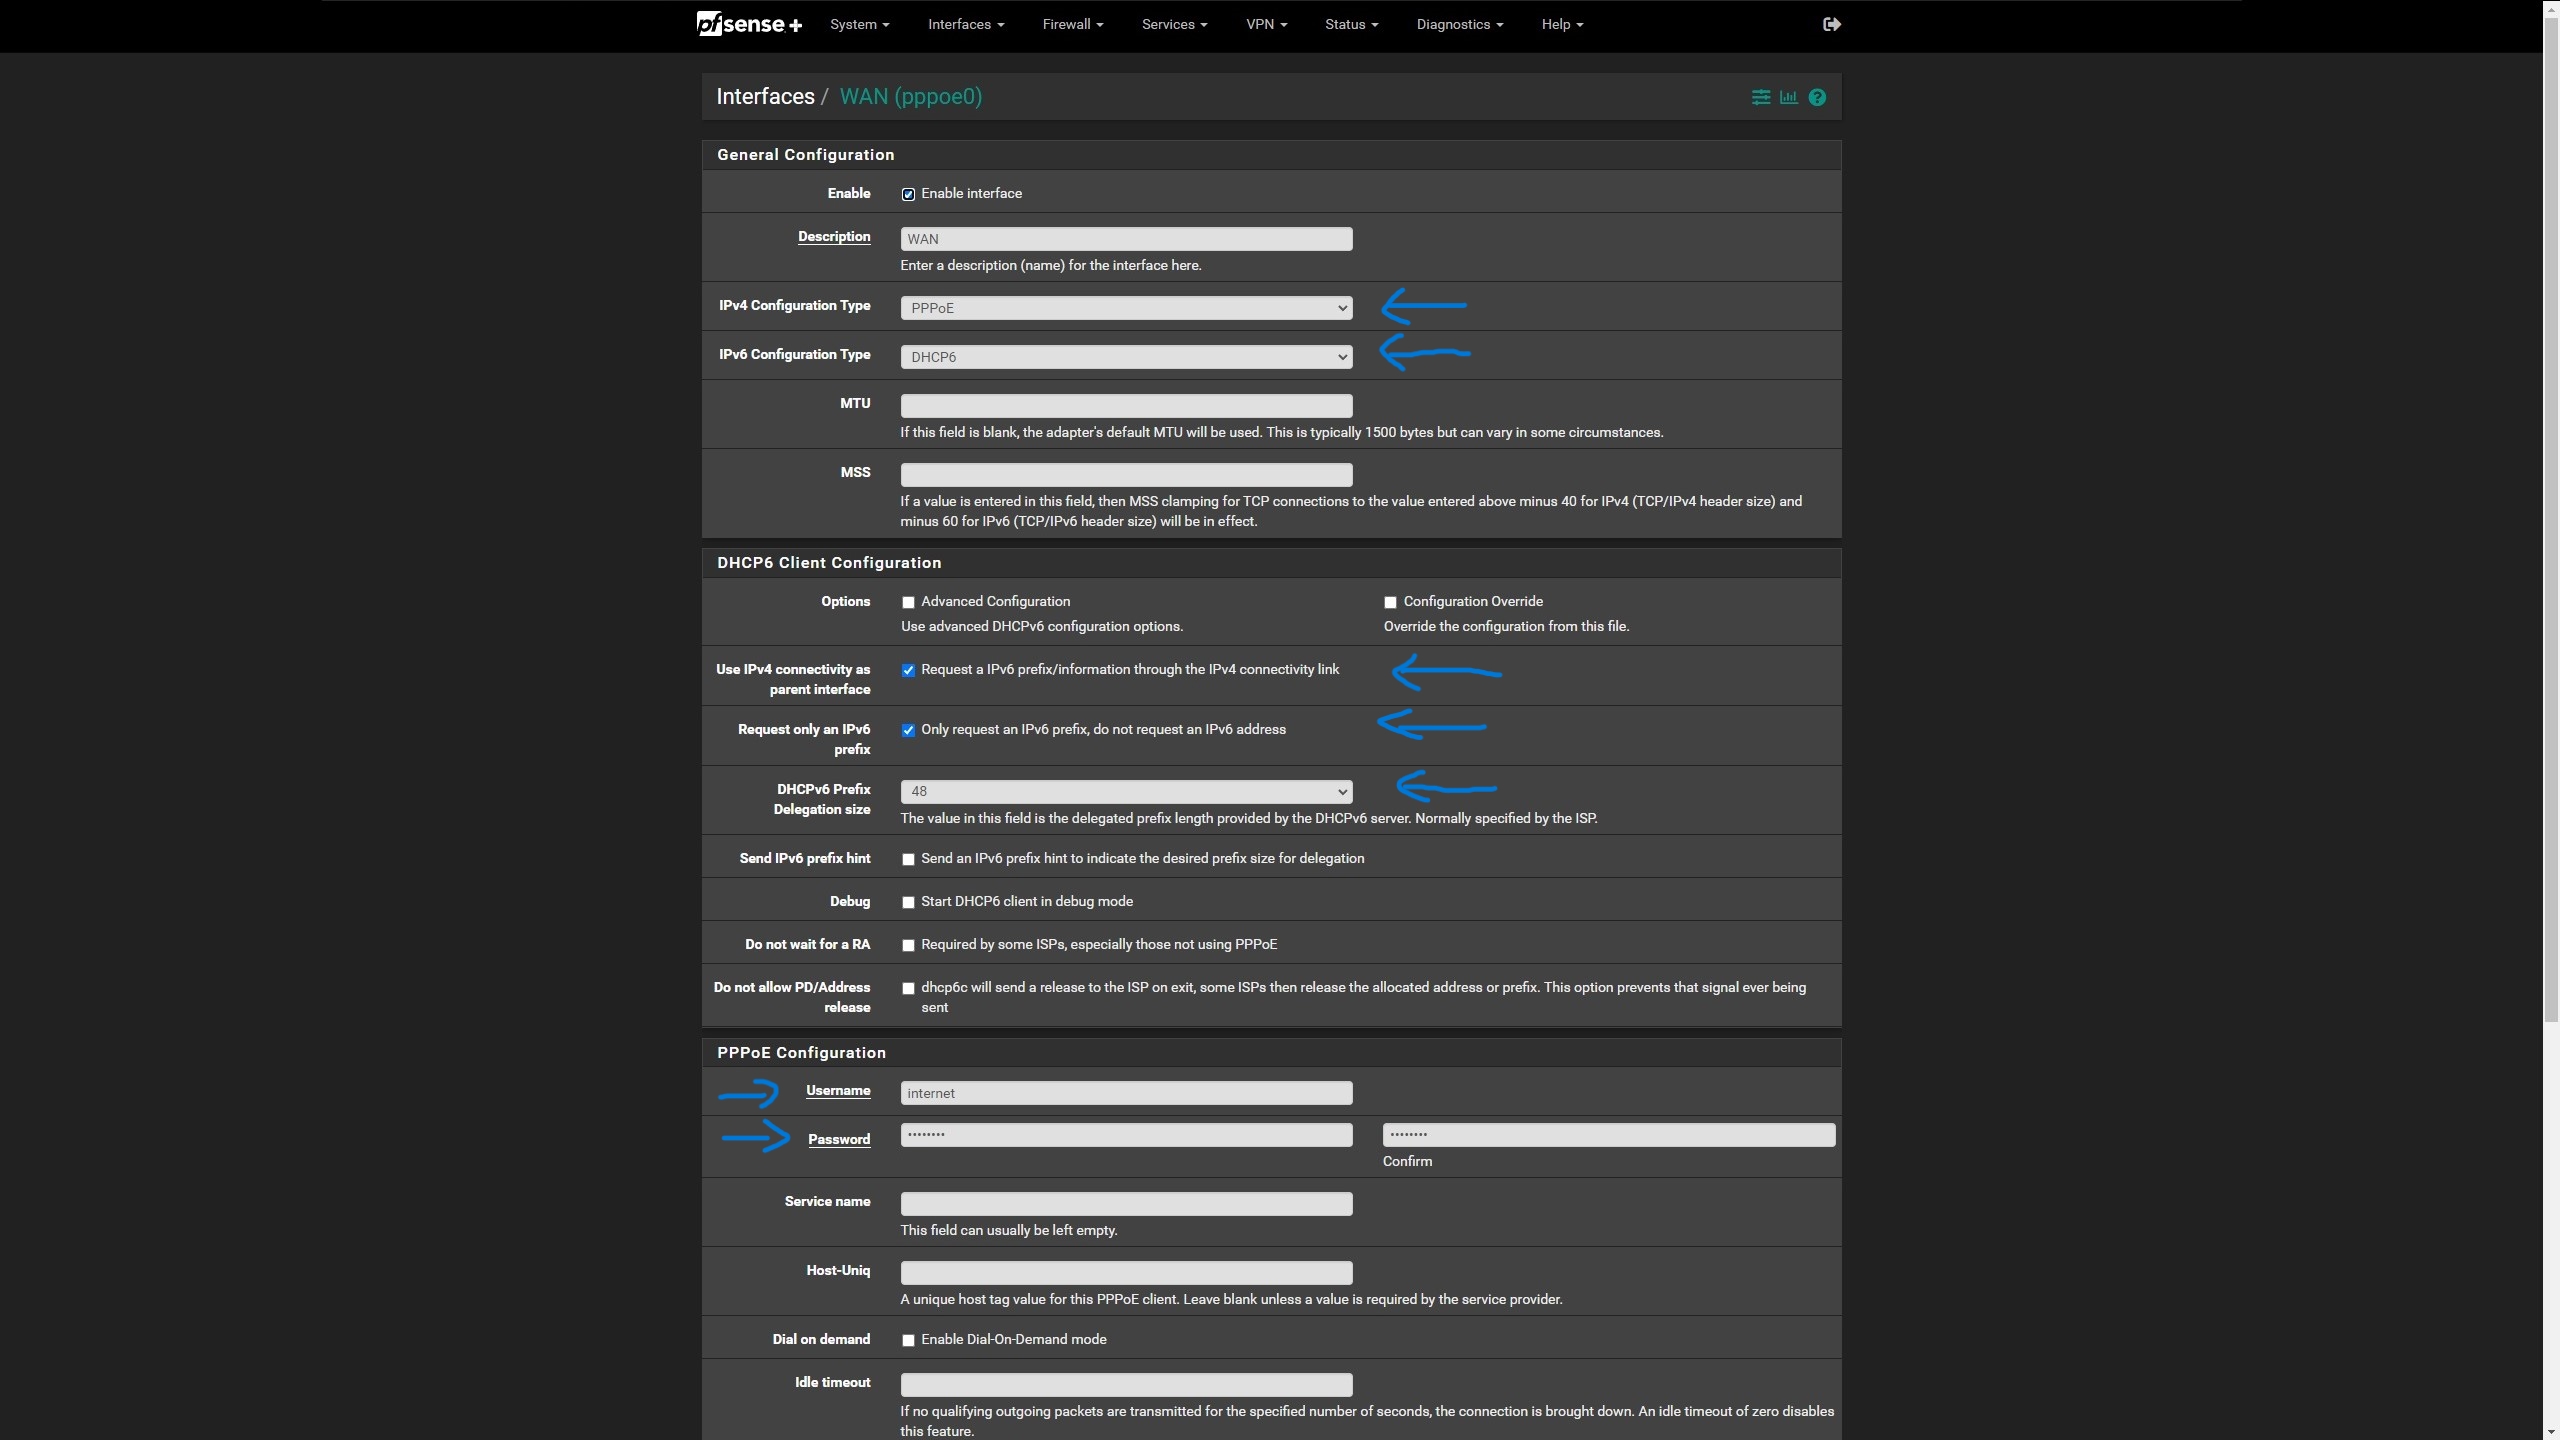Open IPv4 Configuration Type dropdown
The width and height of the screenshot is (2560, 1440).
[1126, 308]
